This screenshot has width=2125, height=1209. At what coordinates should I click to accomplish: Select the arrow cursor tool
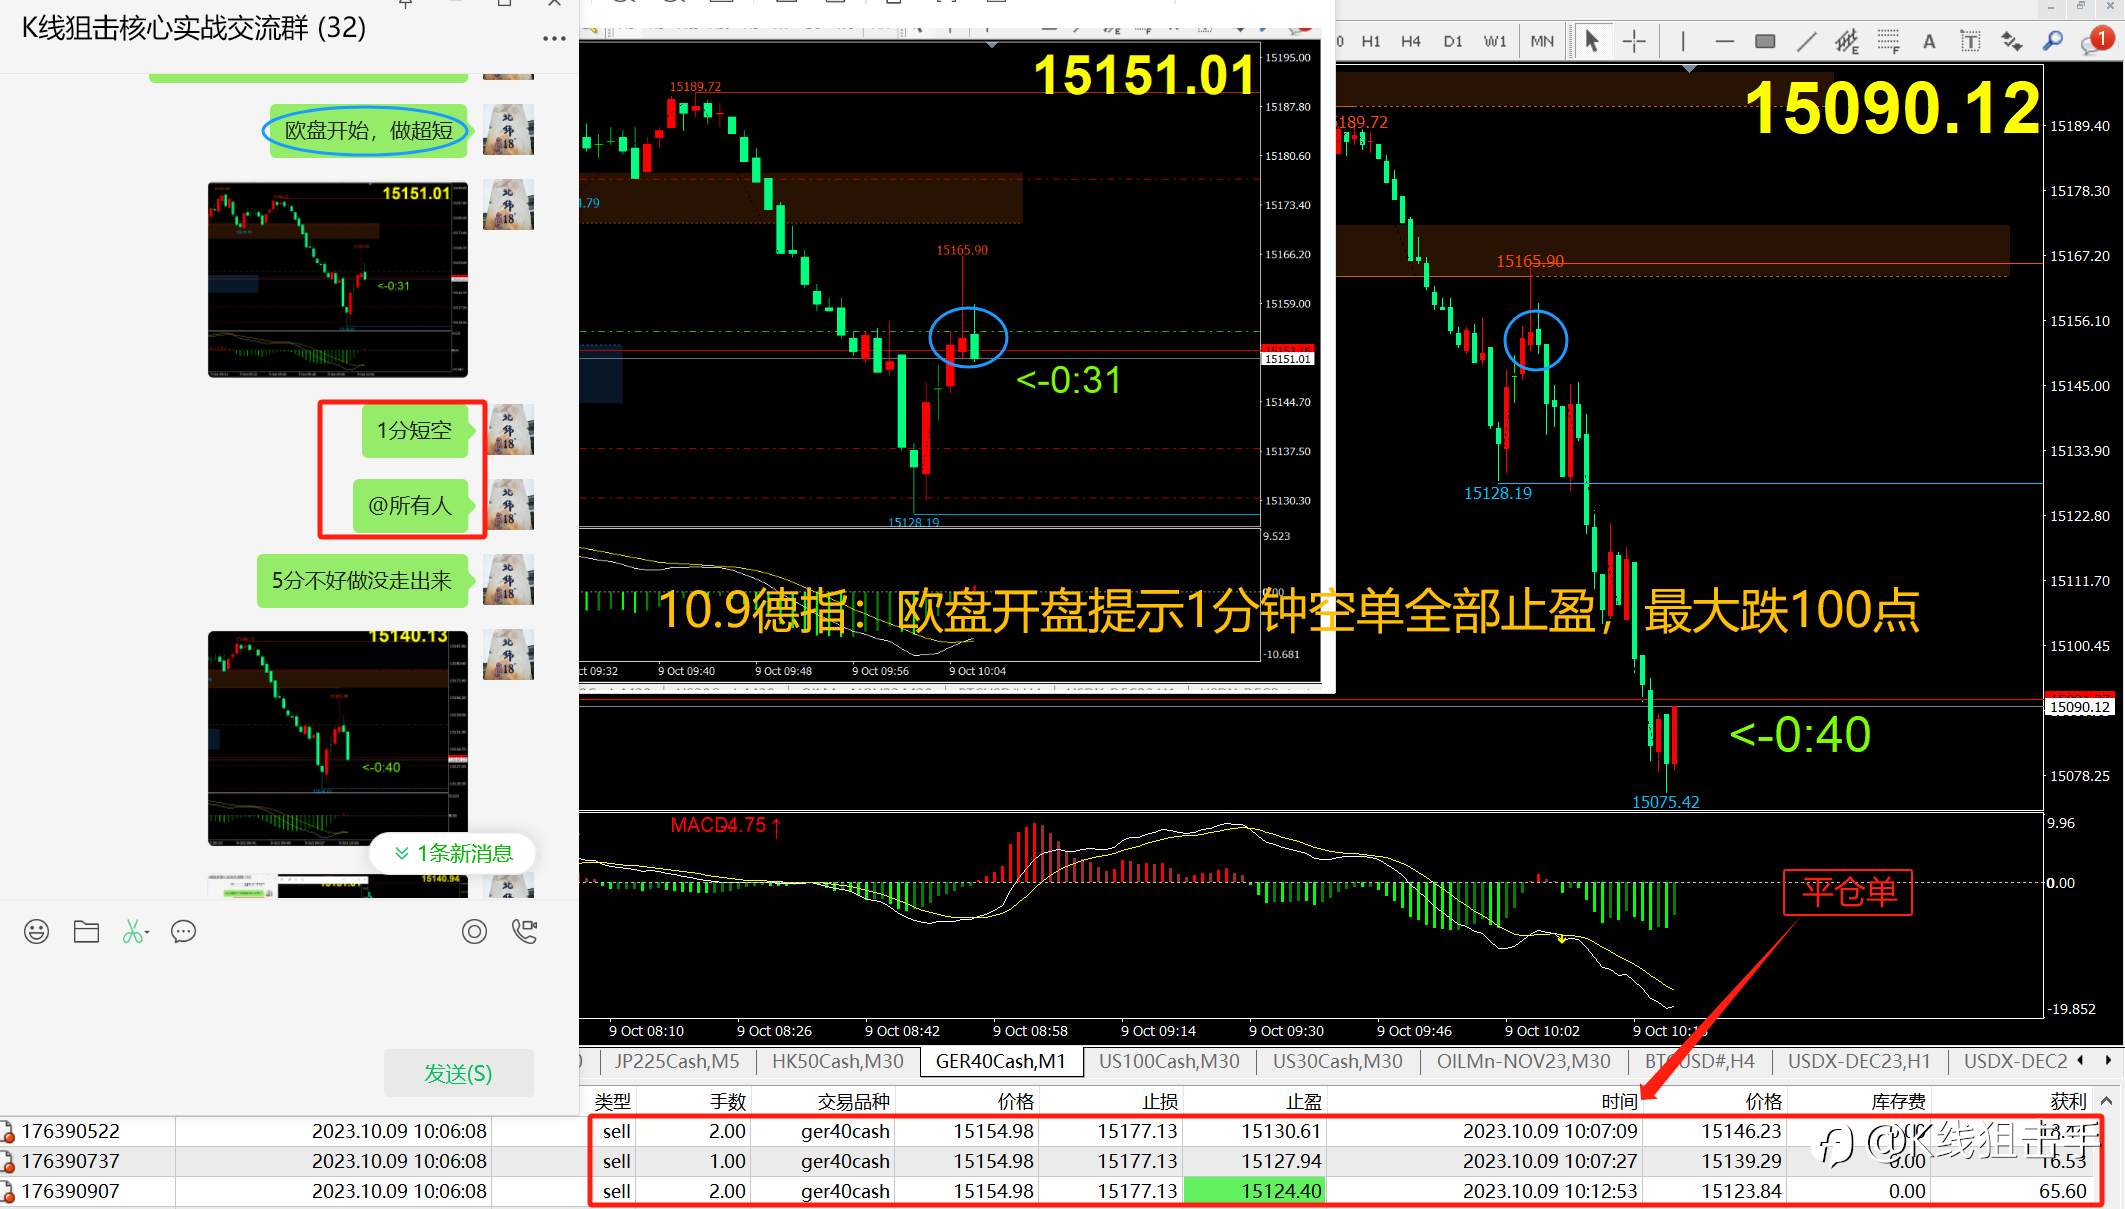click(1592, 41)
